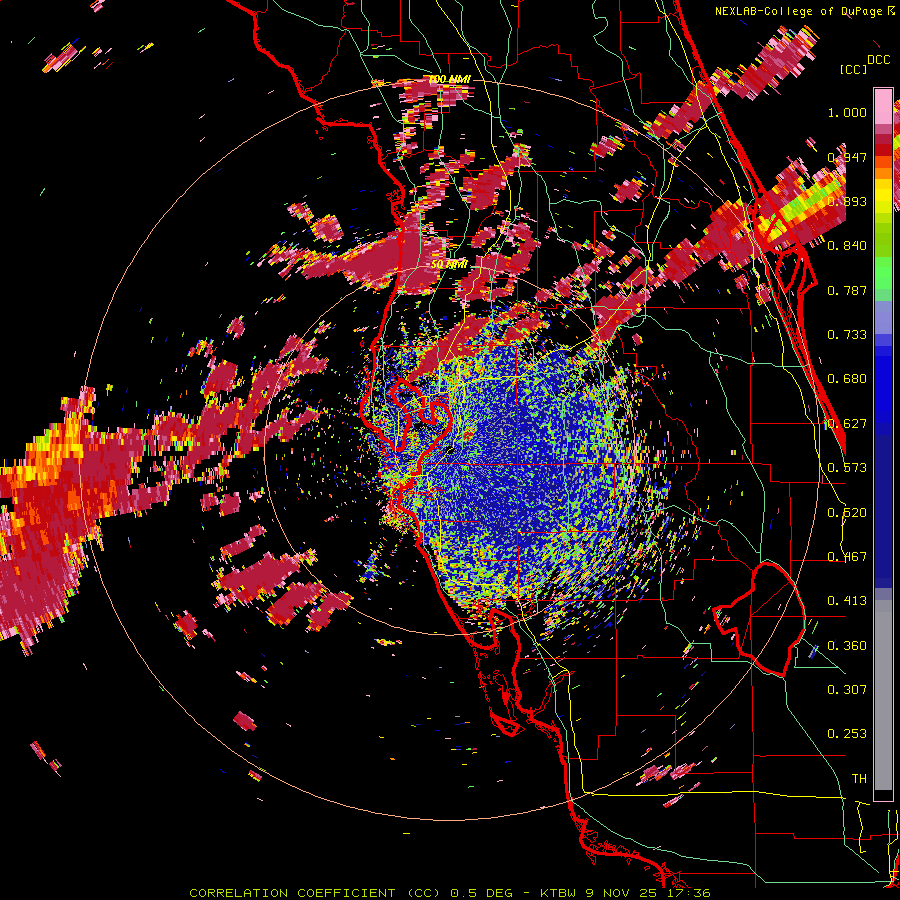
Task: Click the DCC label above the color bar
Action: 878,60
